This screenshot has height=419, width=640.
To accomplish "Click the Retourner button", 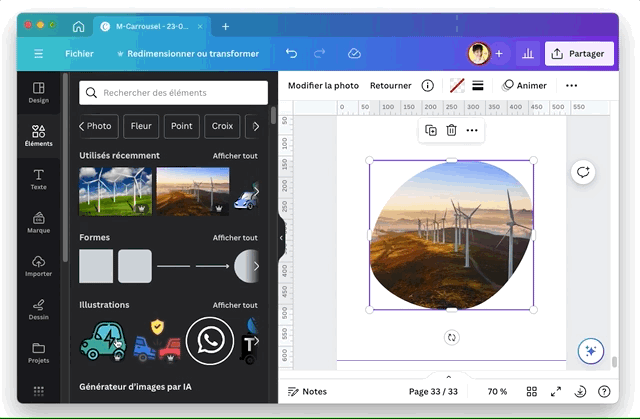I will (391, 86).
